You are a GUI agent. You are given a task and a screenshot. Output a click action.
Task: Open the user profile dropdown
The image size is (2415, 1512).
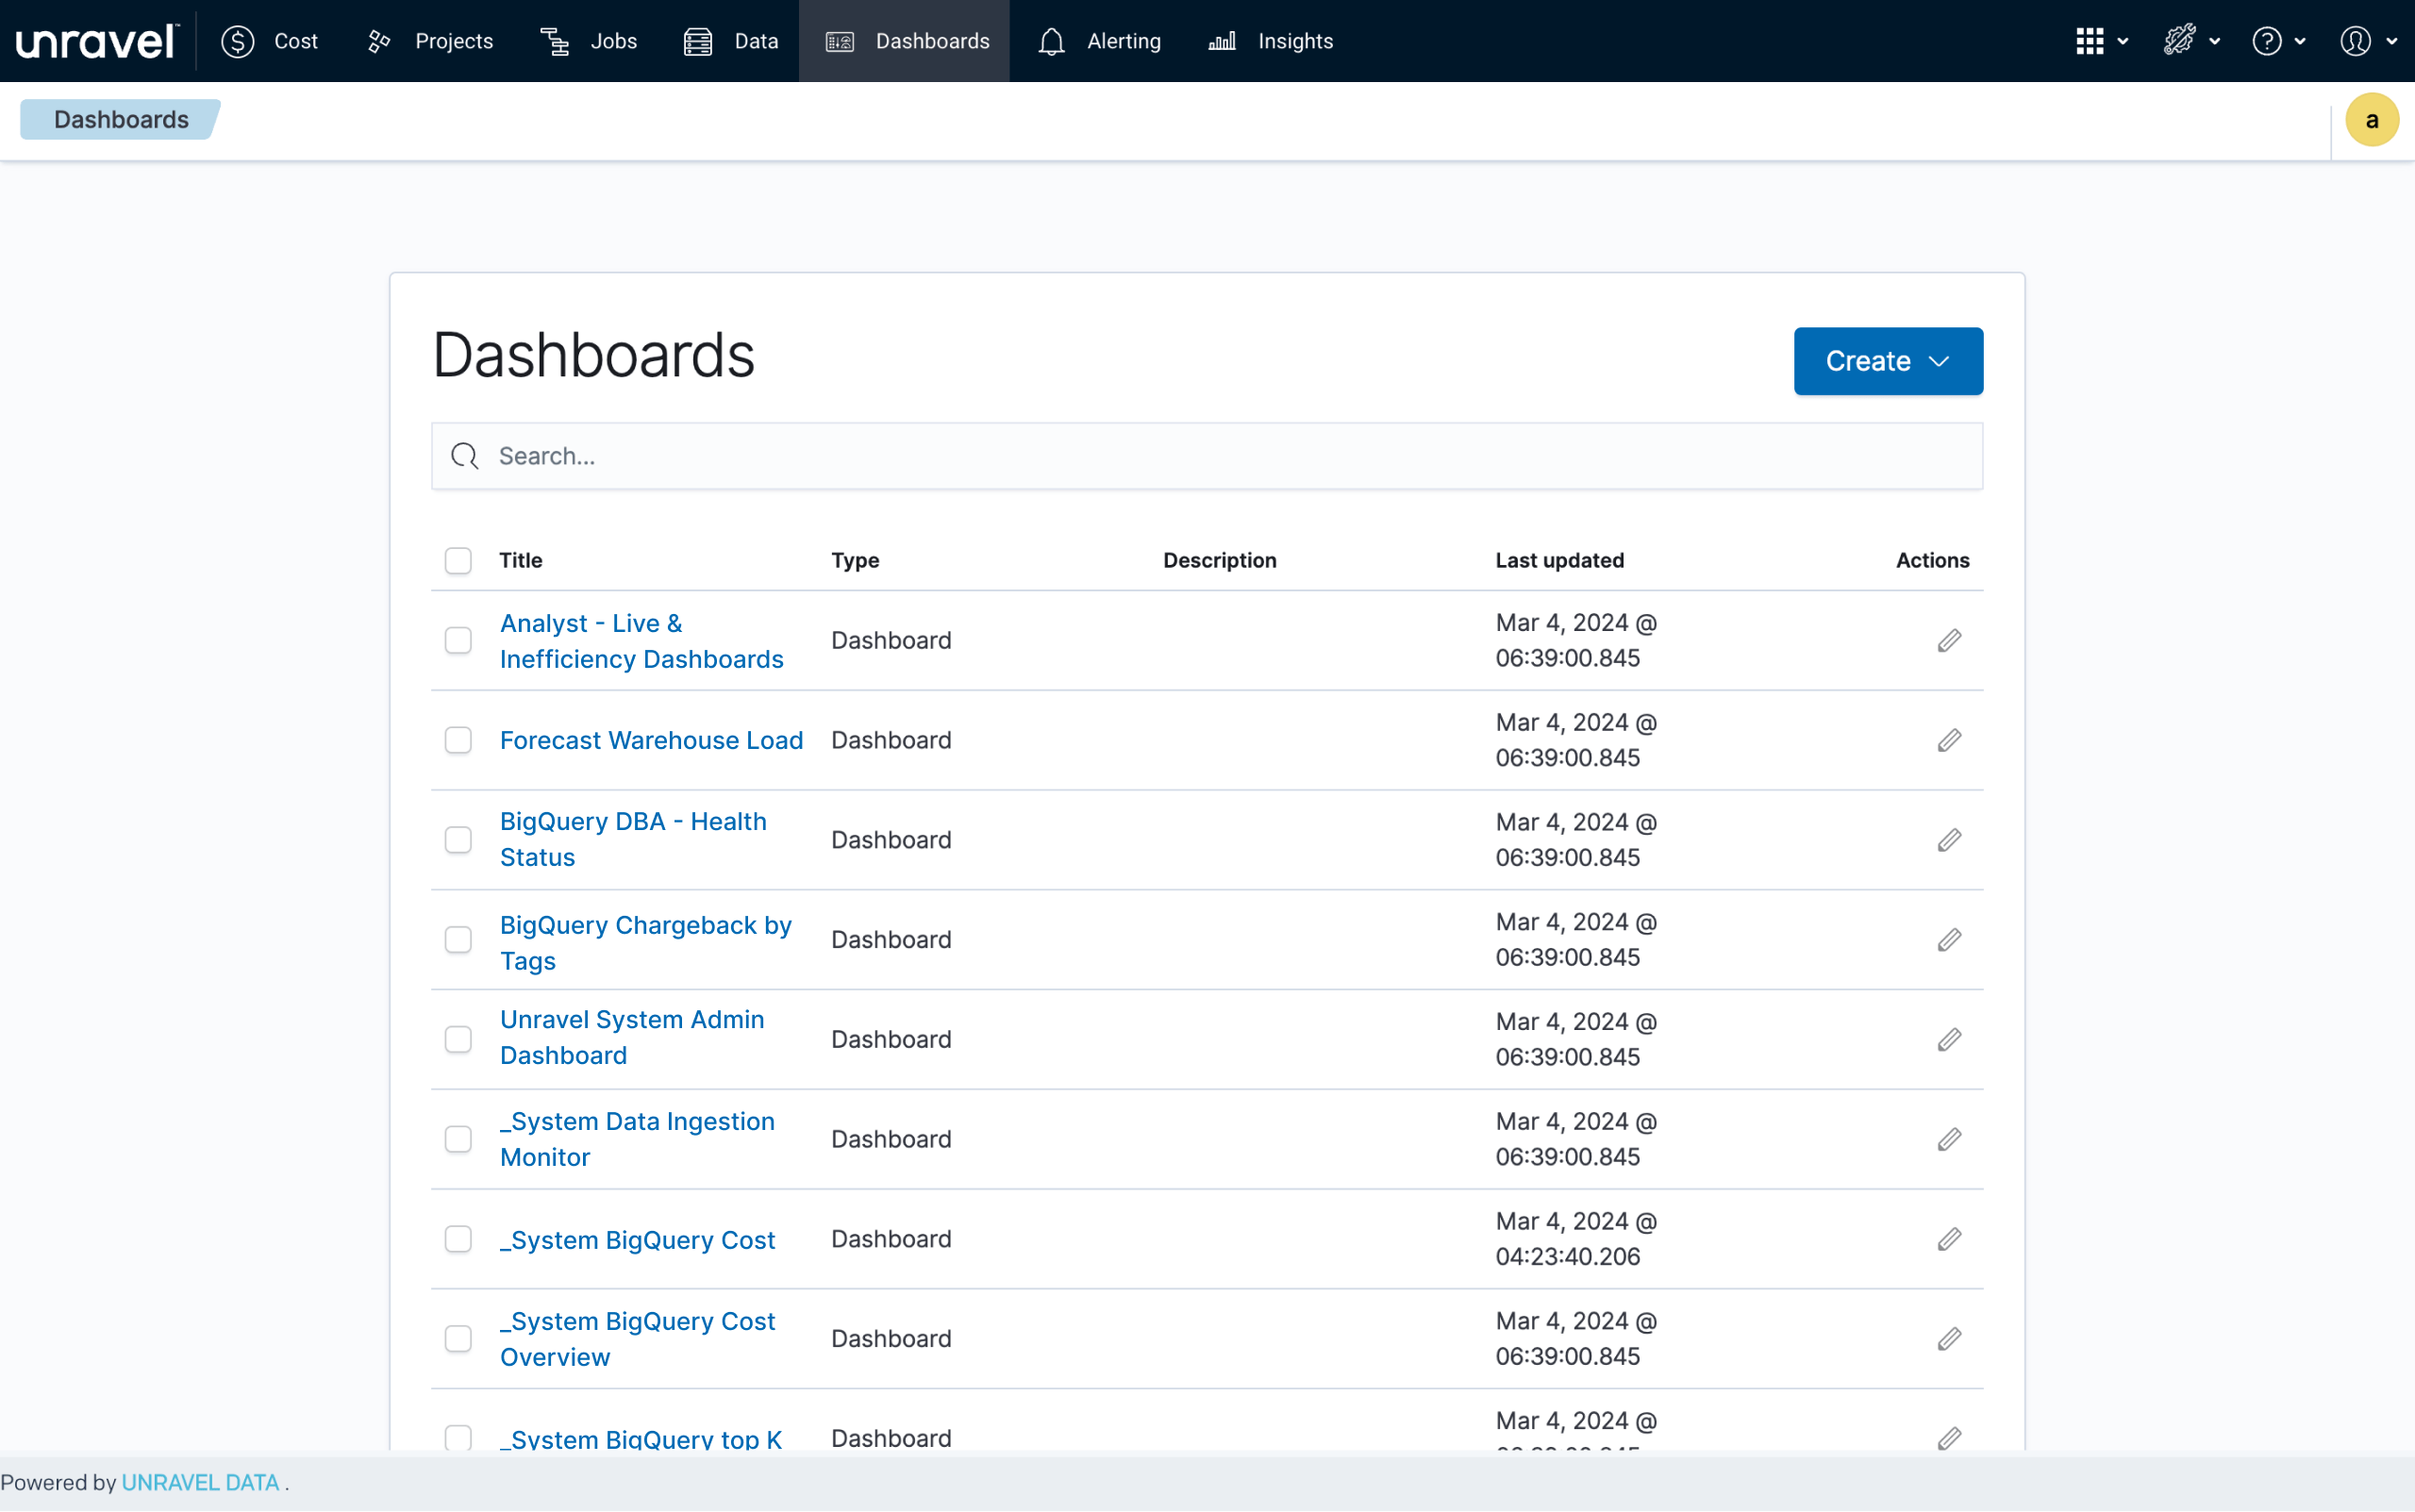2366,41
